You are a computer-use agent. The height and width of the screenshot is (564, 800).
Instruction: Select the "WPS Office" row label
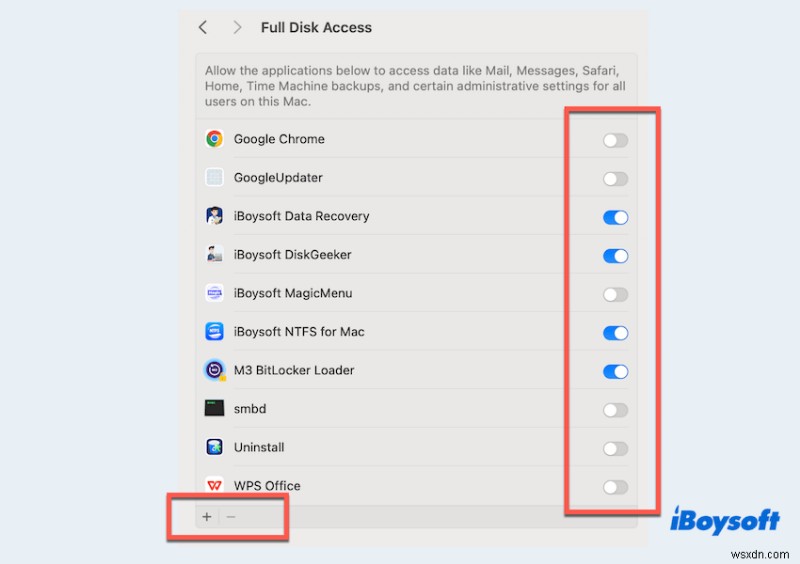(x=267, y=486)
